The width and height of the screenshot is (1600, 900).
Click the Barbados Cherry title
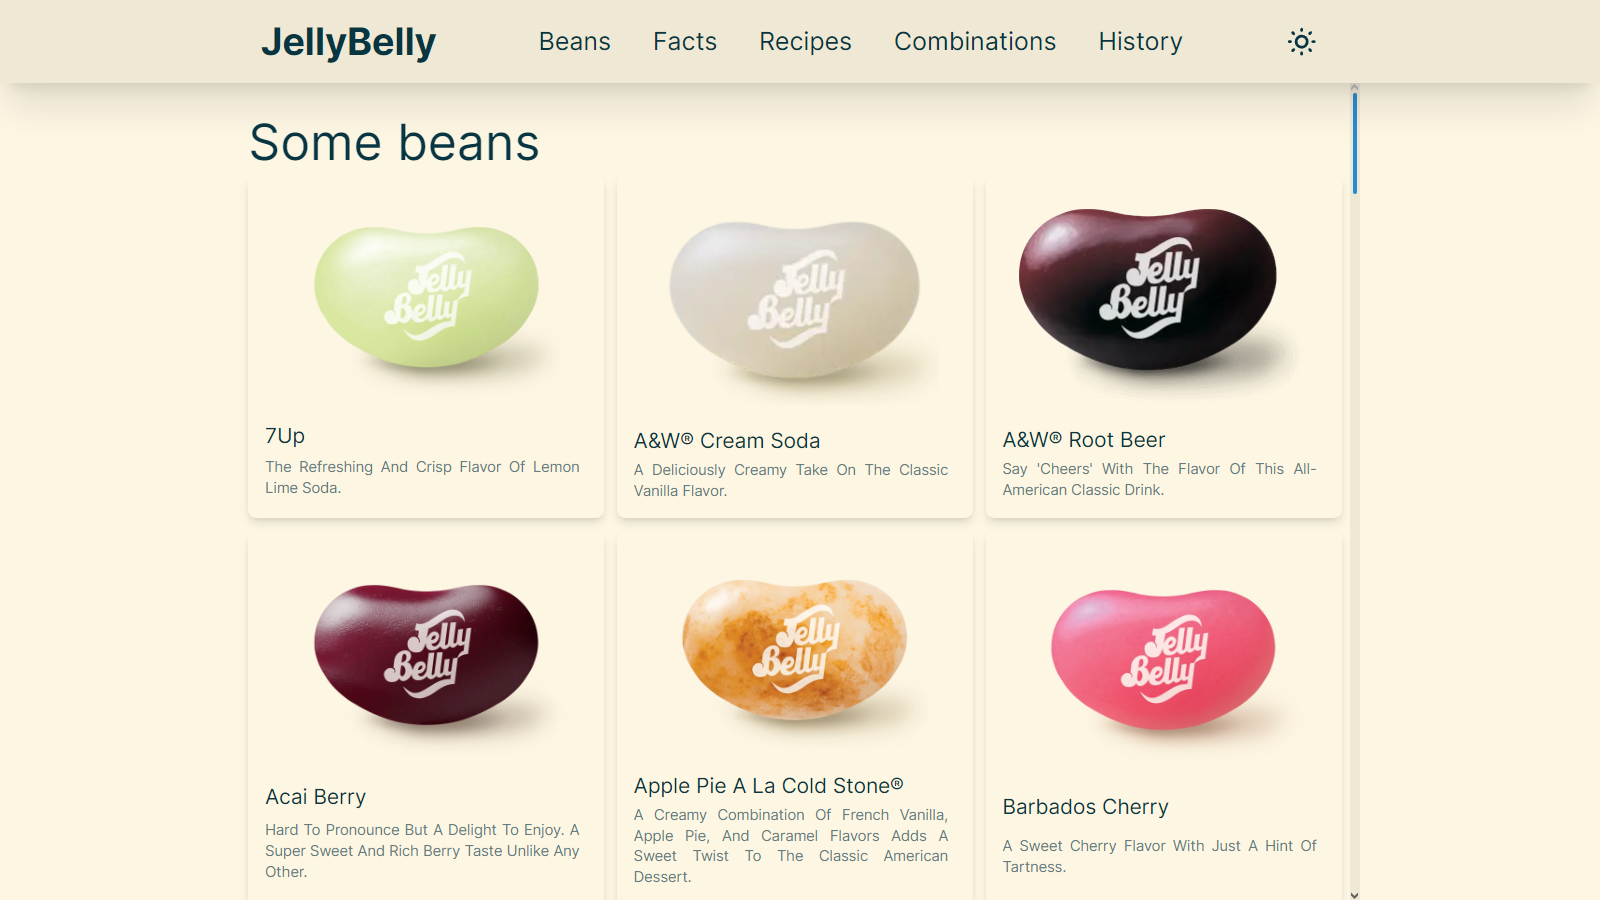click(x=1086, y=807)
